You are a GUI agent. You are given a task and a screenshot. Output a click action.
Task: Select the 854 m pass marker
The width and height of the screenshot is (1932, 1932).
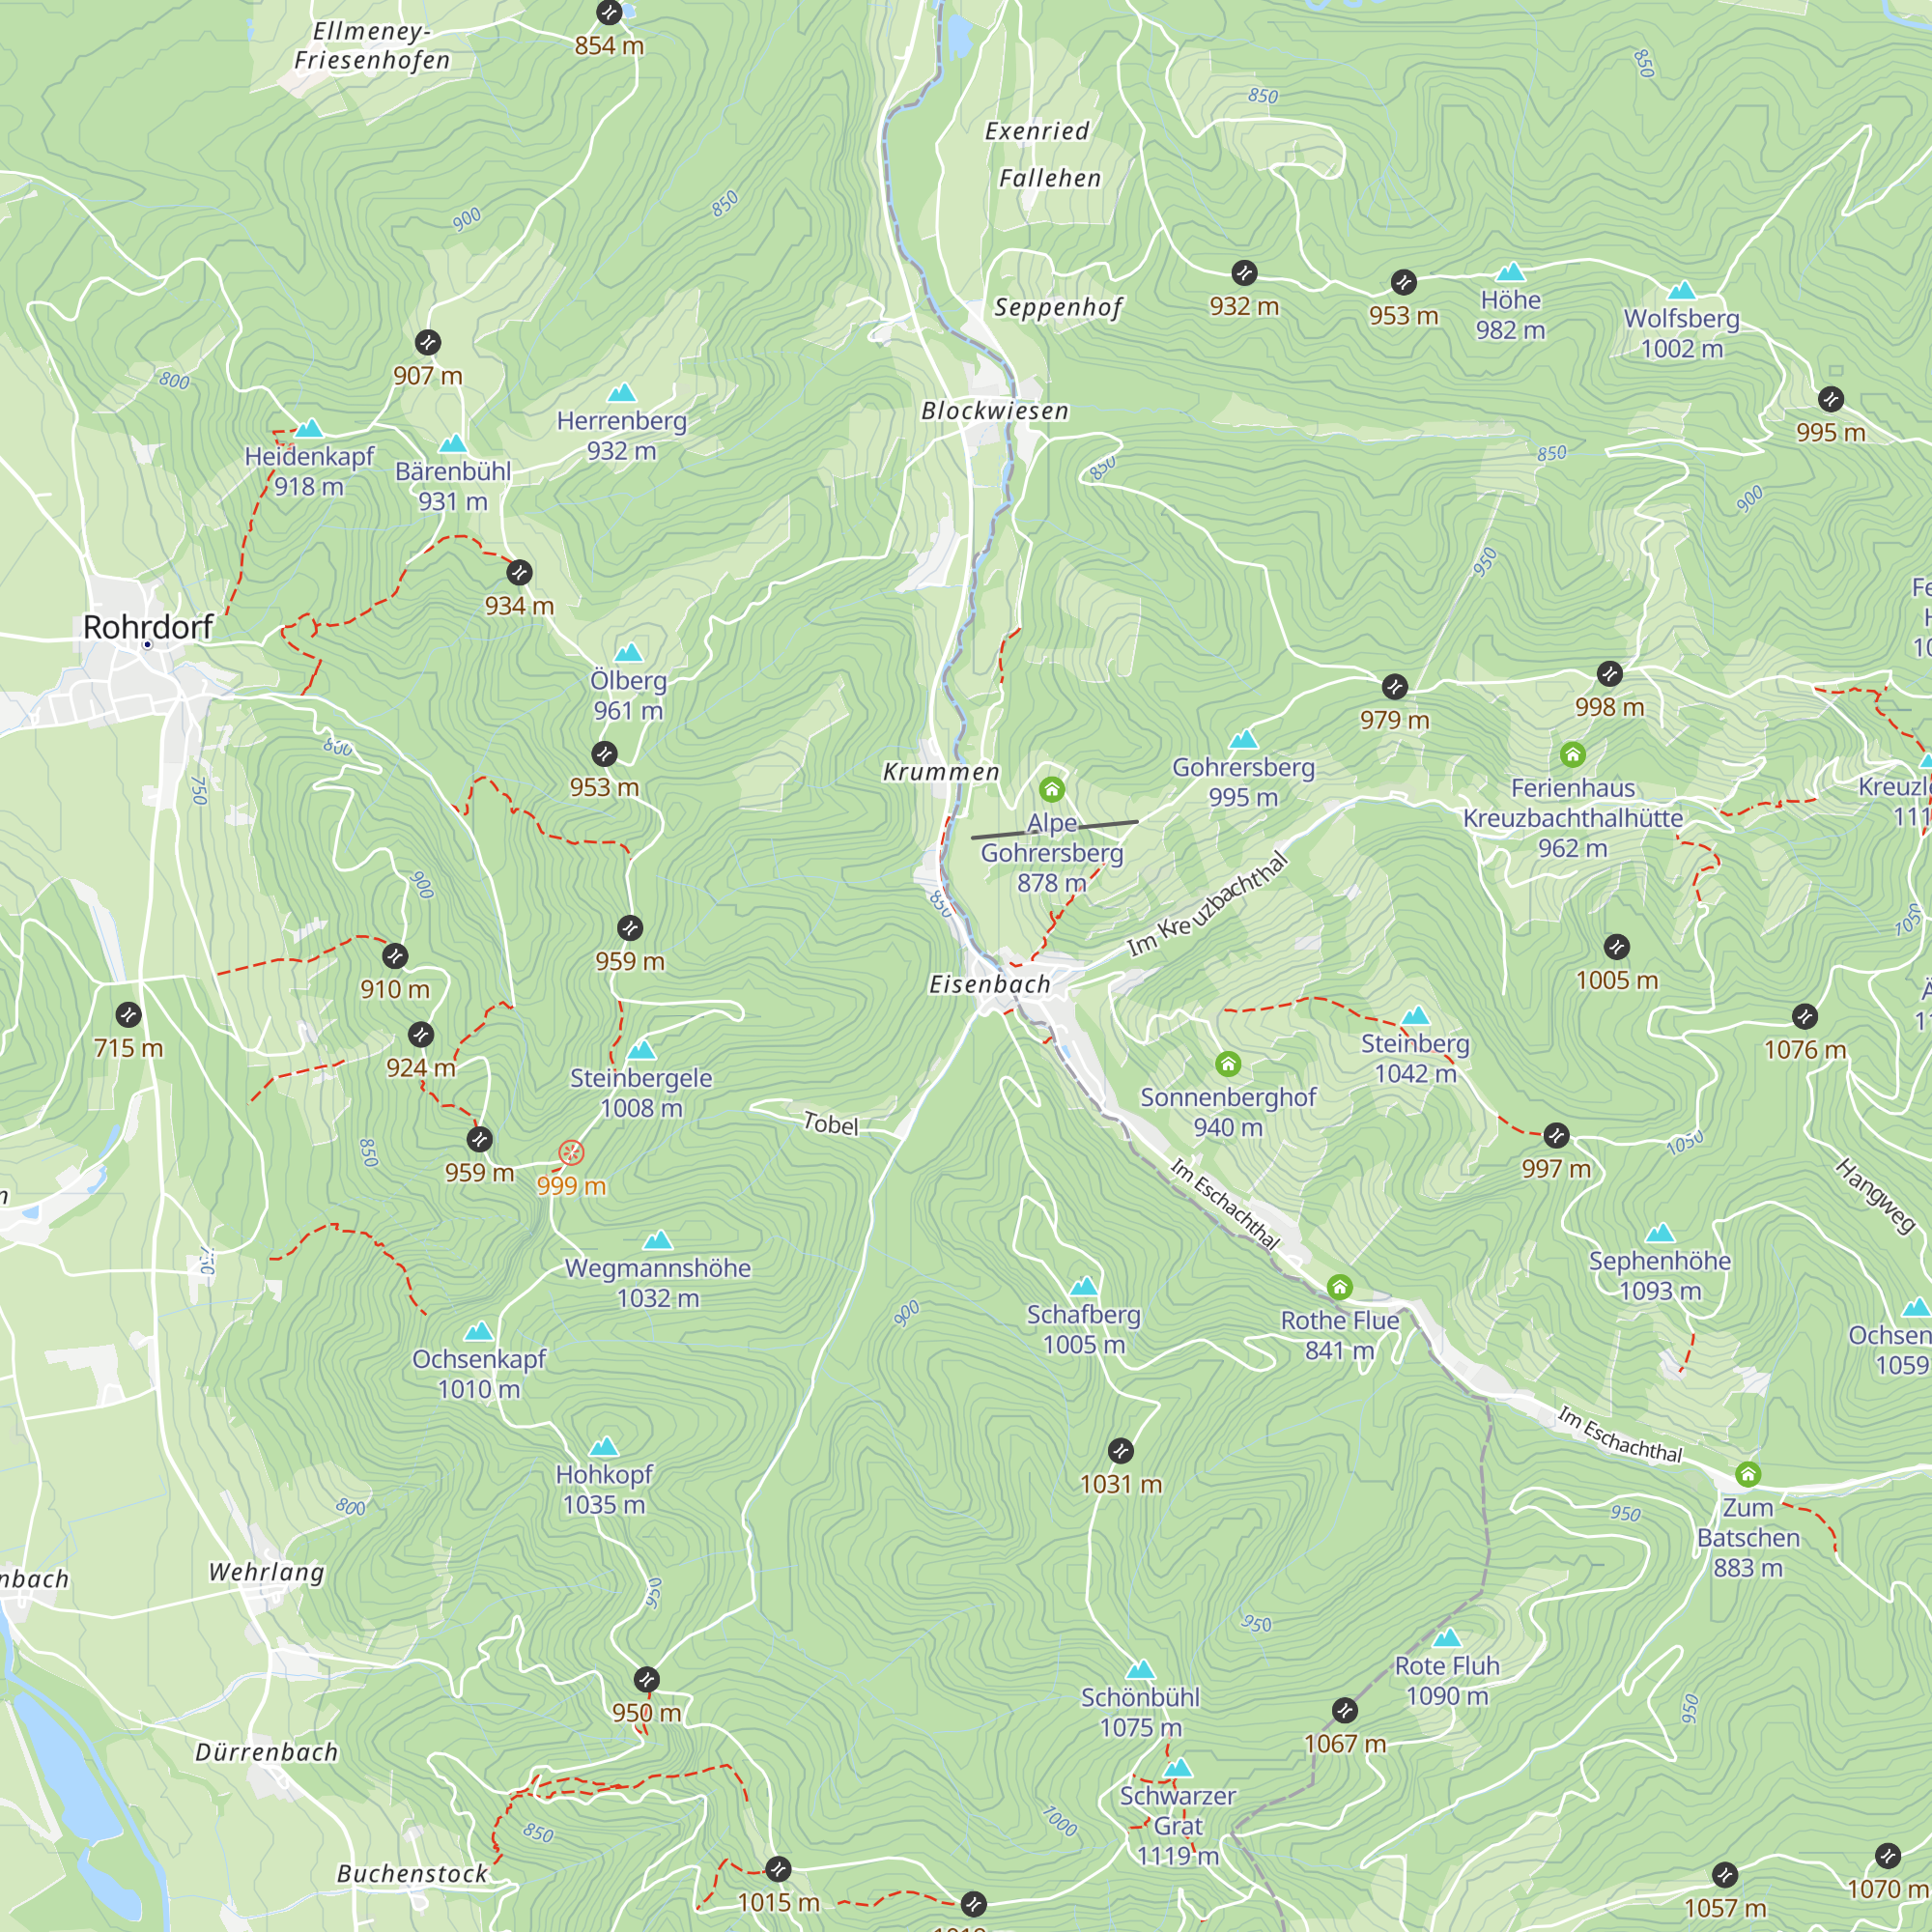tap(609, 13)
